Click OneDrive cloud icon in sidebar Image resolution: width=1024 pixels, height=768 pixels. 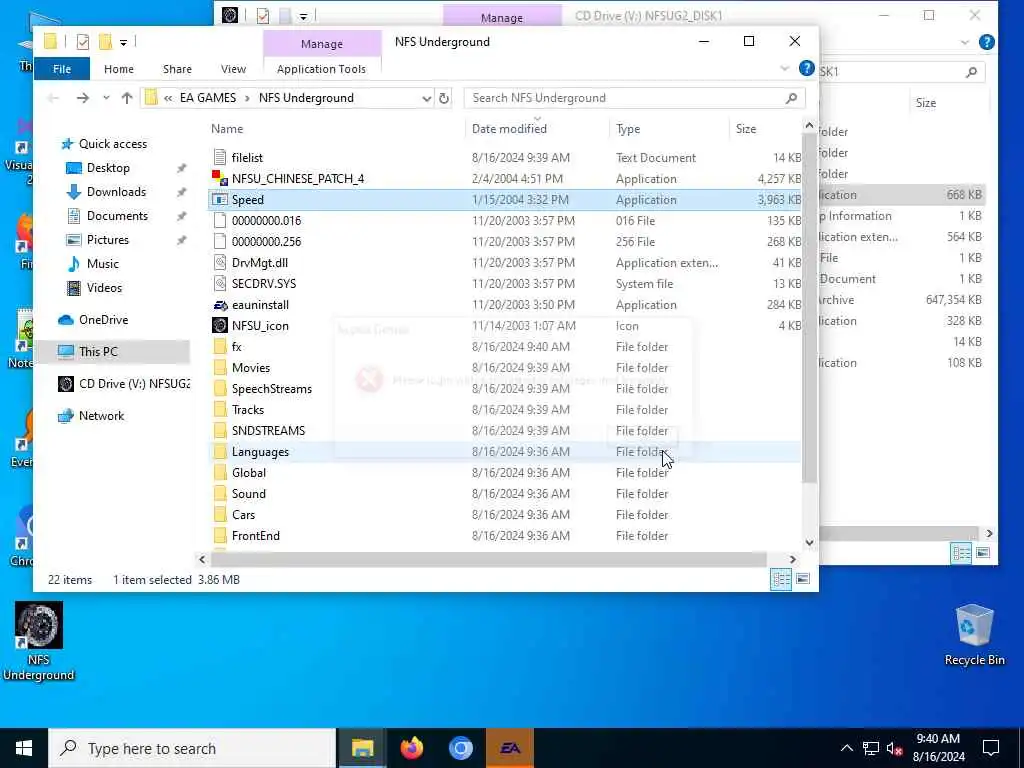click(x=66, y=319)
